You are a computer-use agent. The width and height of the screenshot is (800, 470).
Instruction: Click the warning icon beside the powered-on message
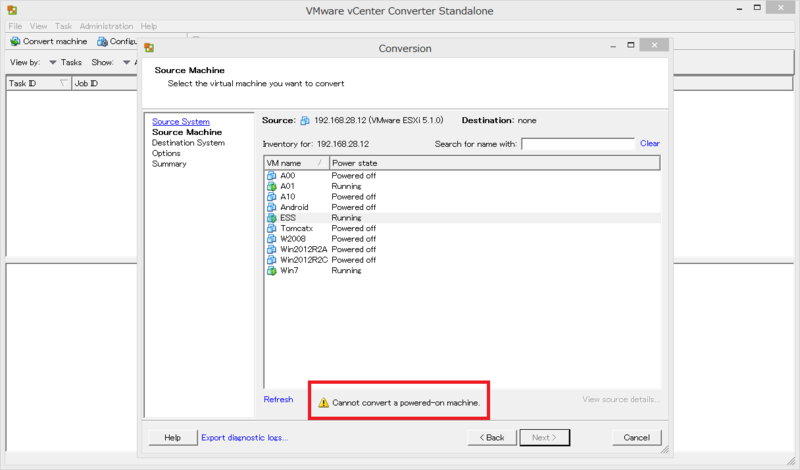323,403
